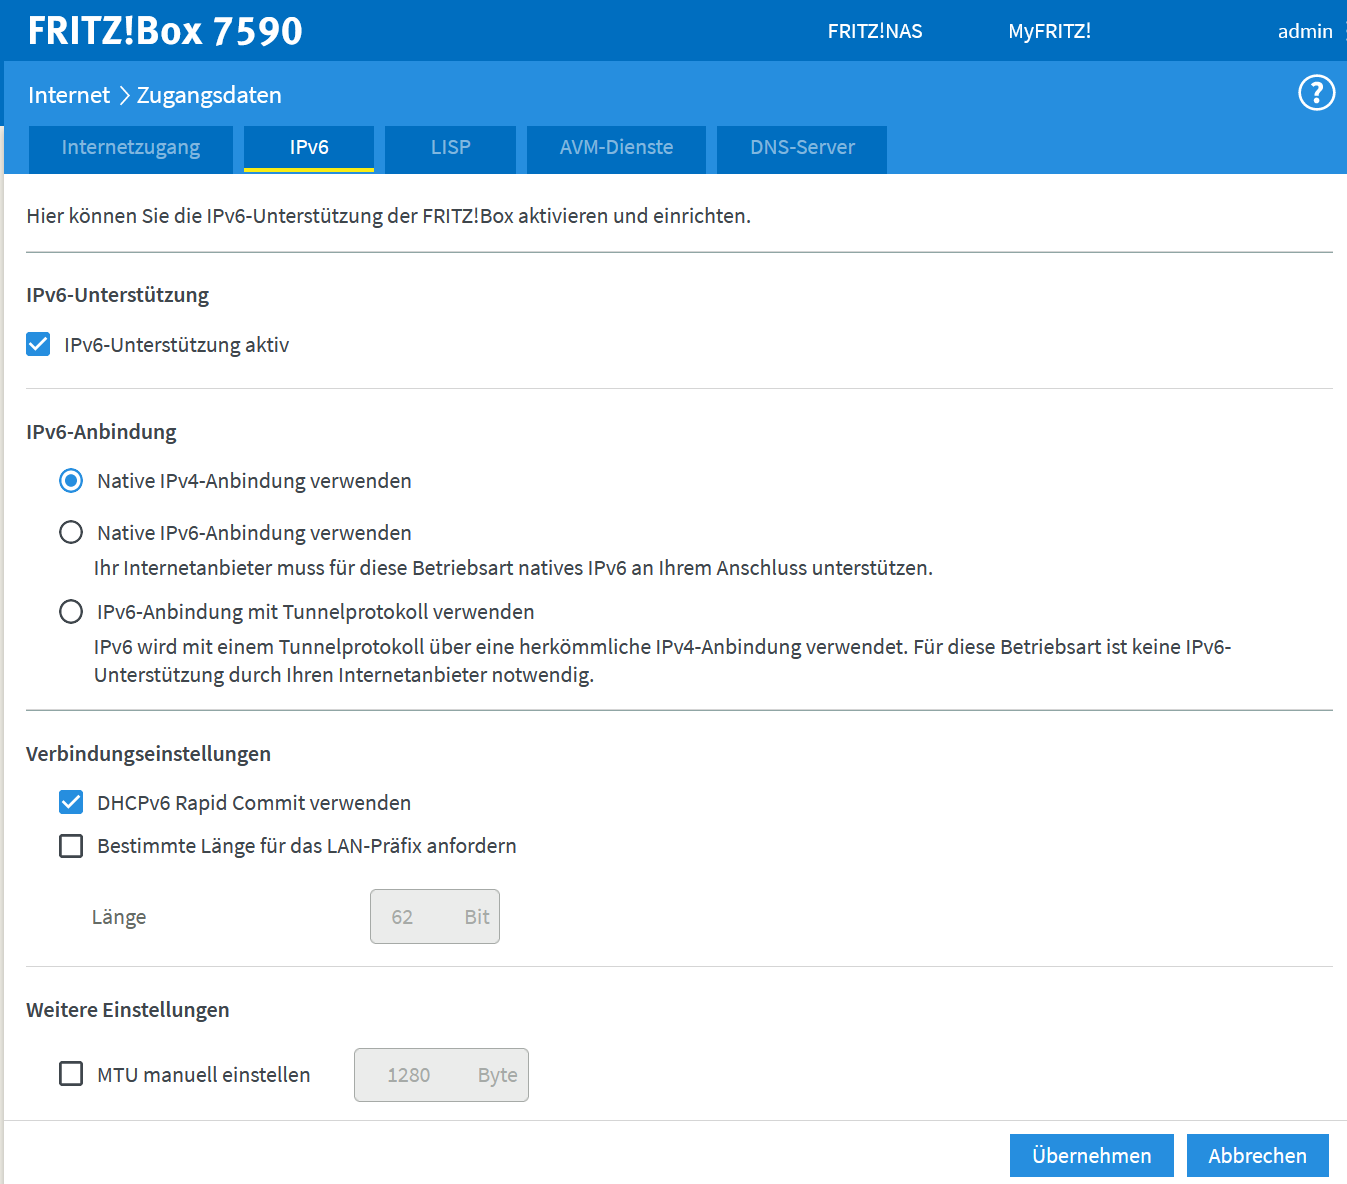Click the Länge bit input field
Screen dimensions: 1347x1184
pyautogui.click(x=435, y=917)
